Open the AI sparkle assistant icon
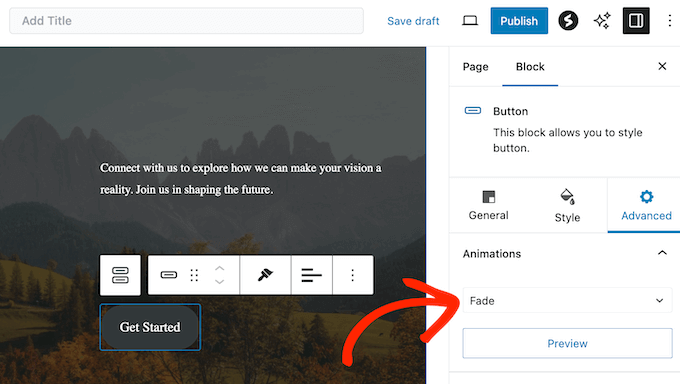The image size is (680, 384). [x=602, y=21]
